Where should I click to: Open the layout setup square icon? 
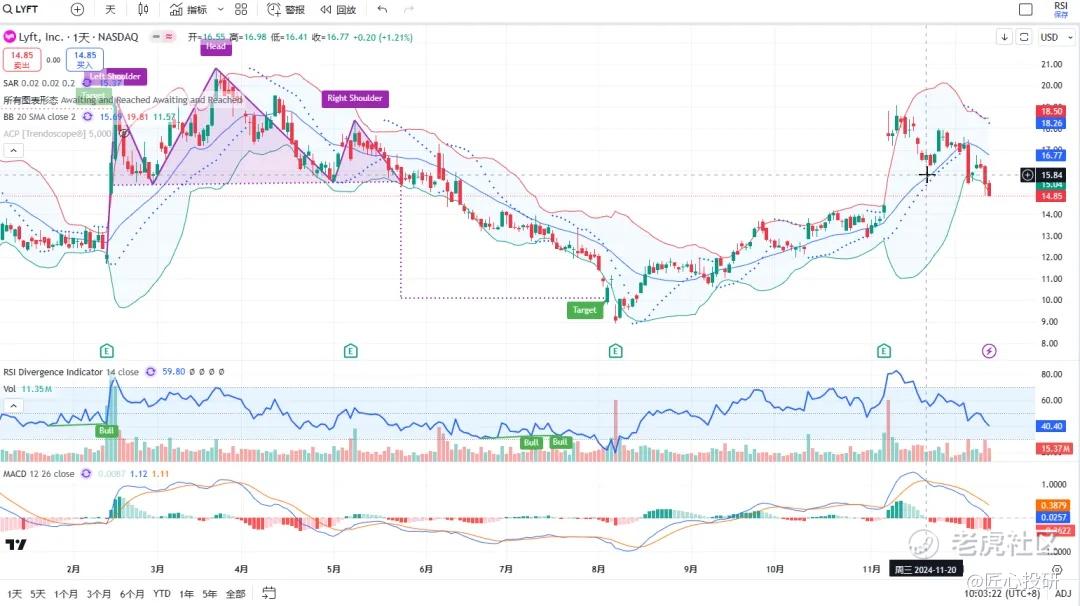pos(1026,9)
